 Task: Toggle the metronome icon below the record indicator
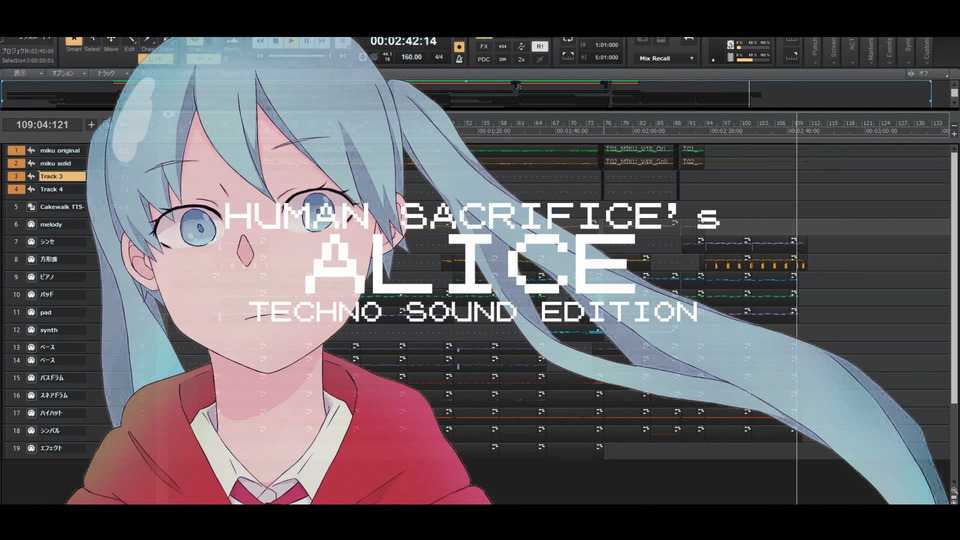pyautogui.click(x=459, y=59)
